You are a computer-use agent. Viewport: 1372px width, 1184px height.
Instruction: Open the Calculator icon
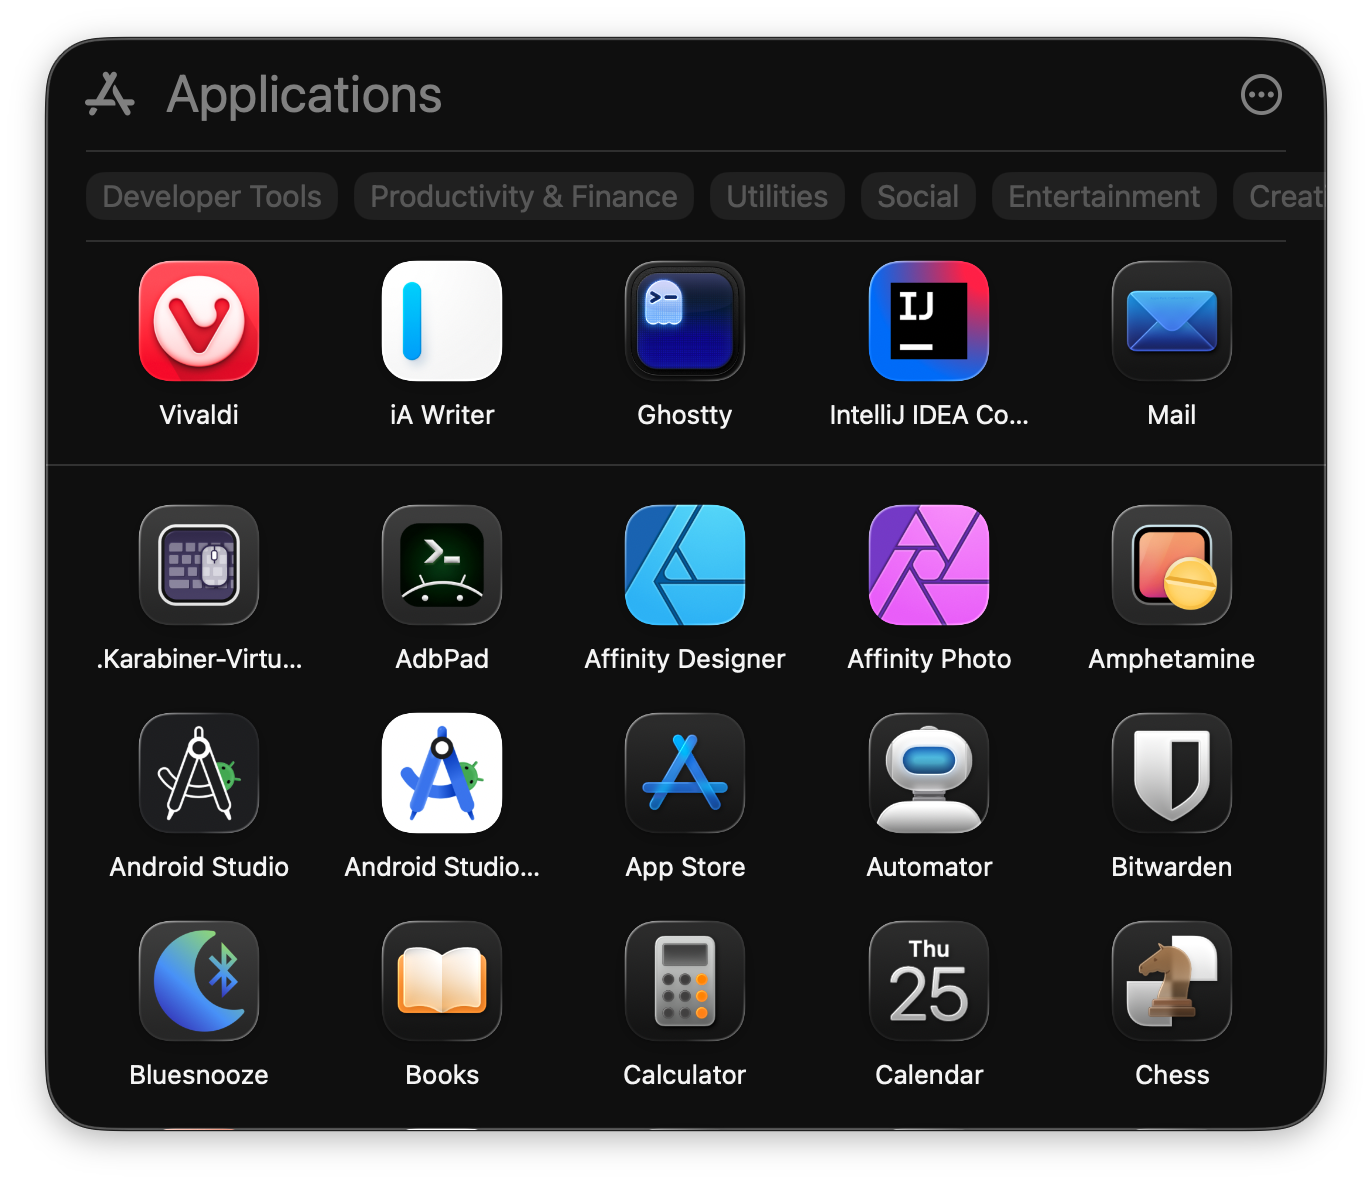(685, 981)
